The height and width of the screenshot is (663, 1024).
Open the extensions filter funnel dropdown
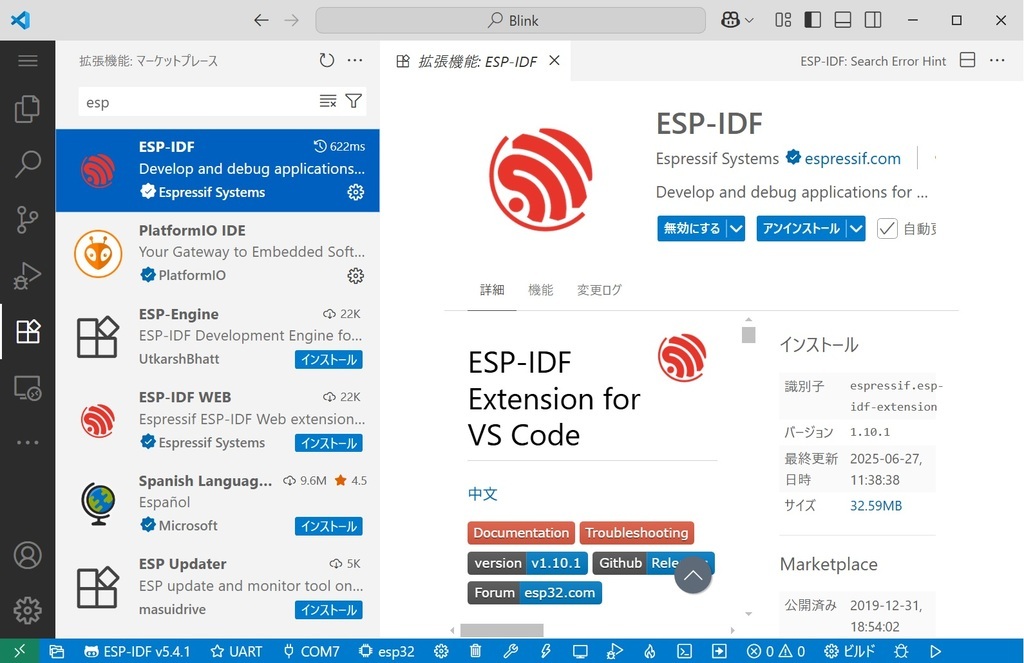click(353, 101)
